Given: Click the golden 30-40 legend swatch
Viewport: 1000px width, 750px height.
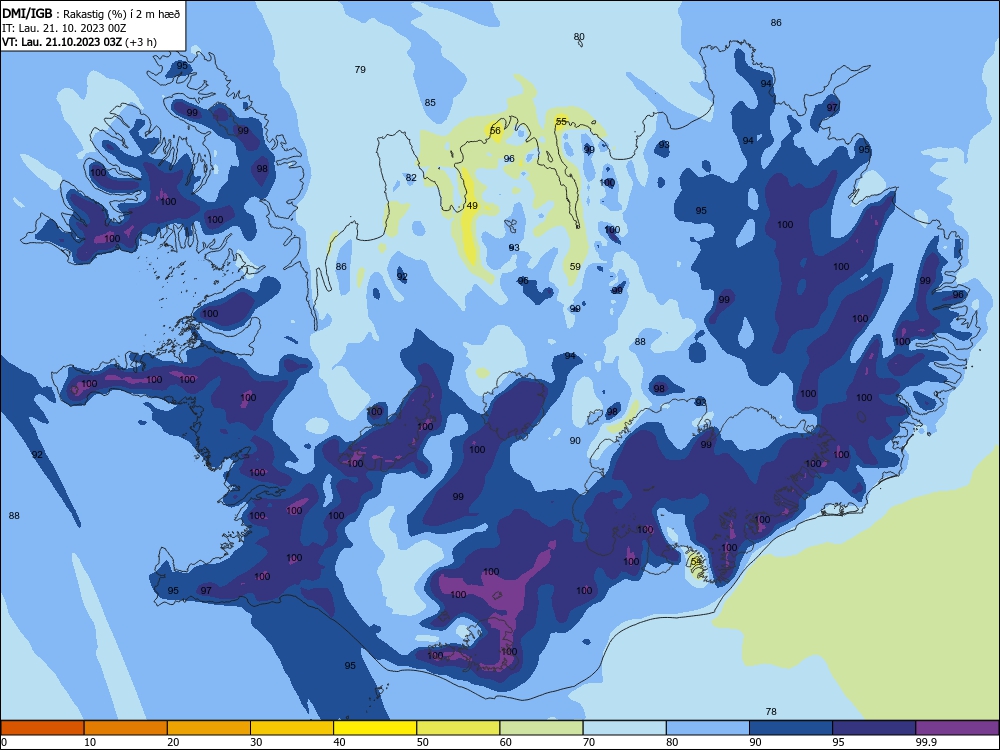Looking at the screenshot, I should point(292,728).
